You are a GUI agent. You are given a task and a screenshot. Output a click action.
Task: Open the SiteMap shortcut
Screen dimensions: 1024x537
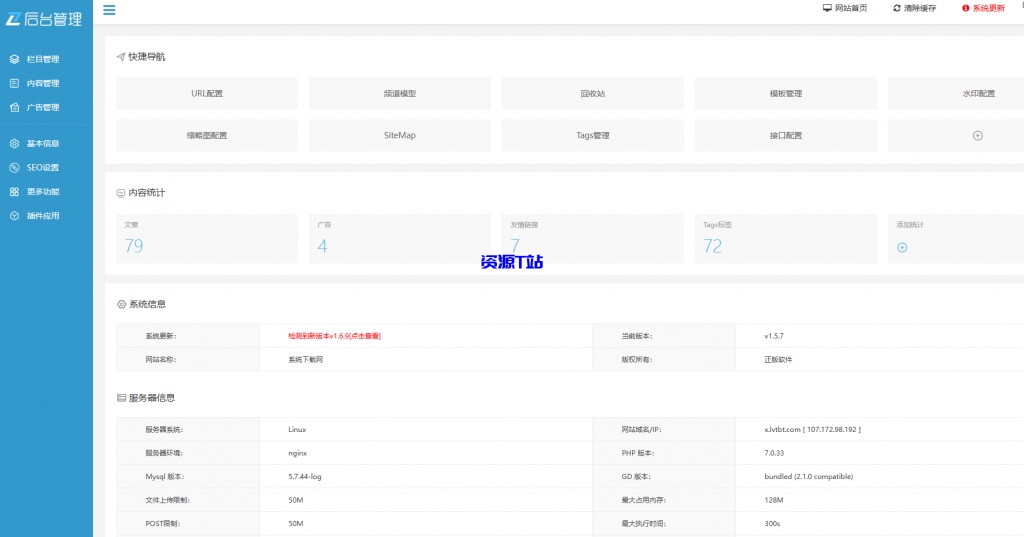(400, 135)
